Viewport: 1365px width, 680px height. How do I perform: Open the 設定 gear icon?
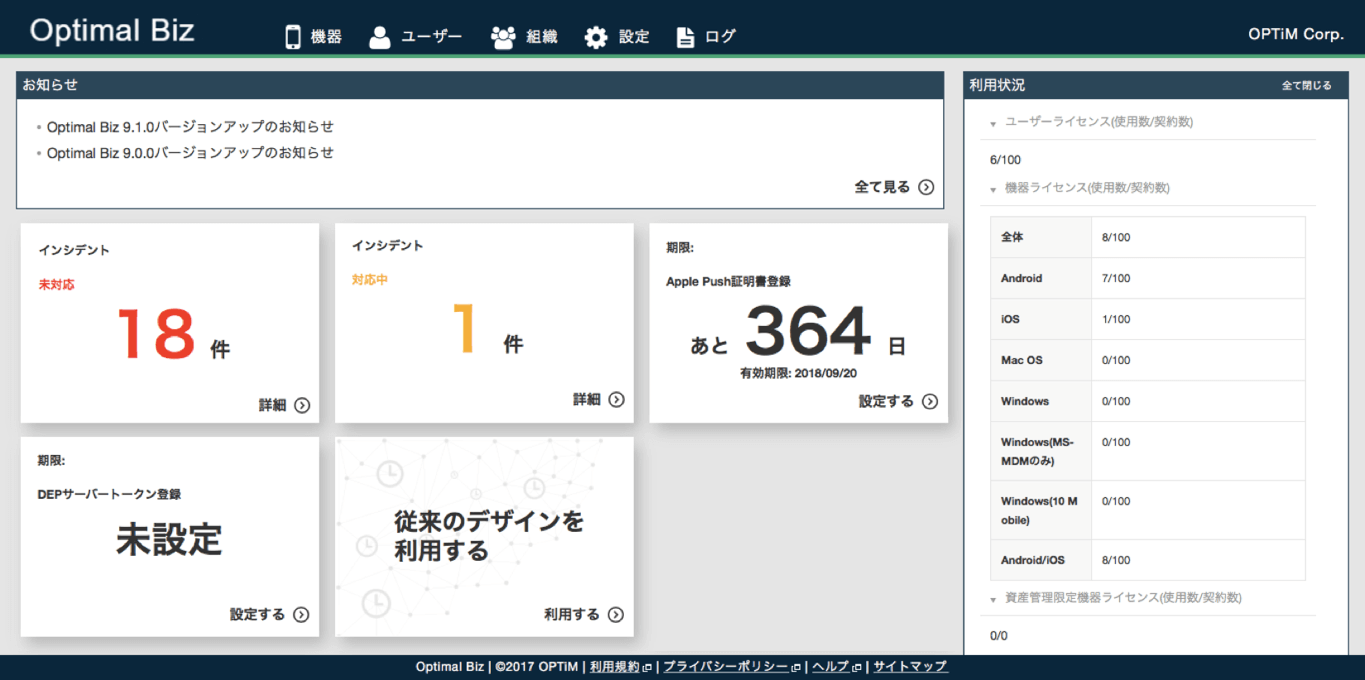595,36
